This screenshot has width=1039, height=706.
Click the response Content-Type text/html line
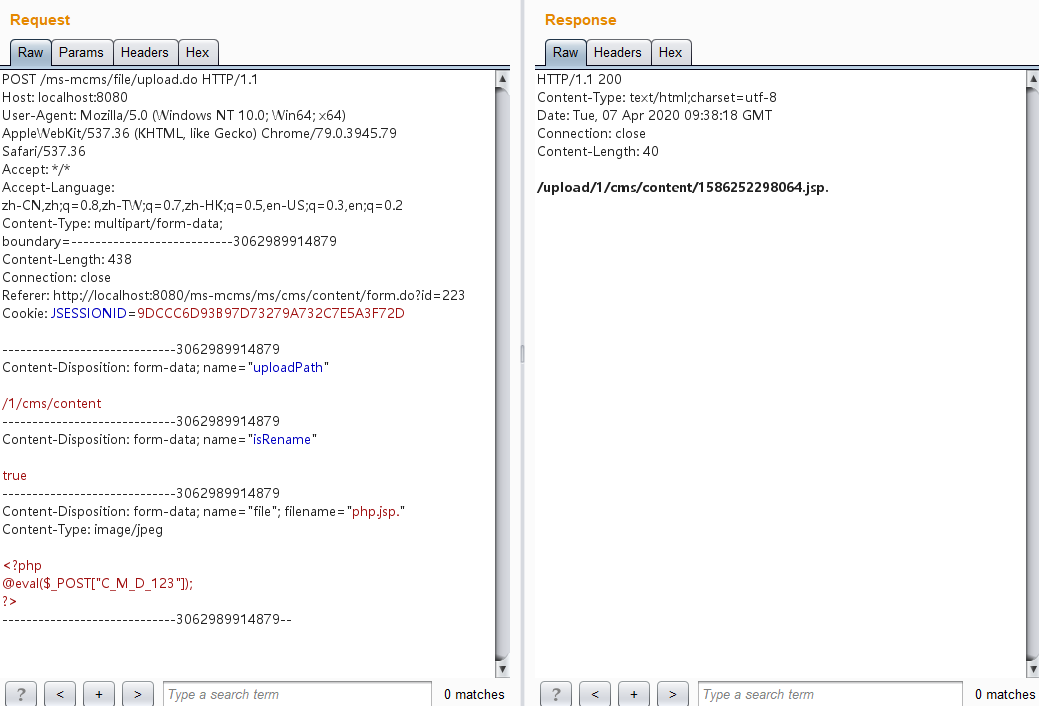click(x=657, y=97)
